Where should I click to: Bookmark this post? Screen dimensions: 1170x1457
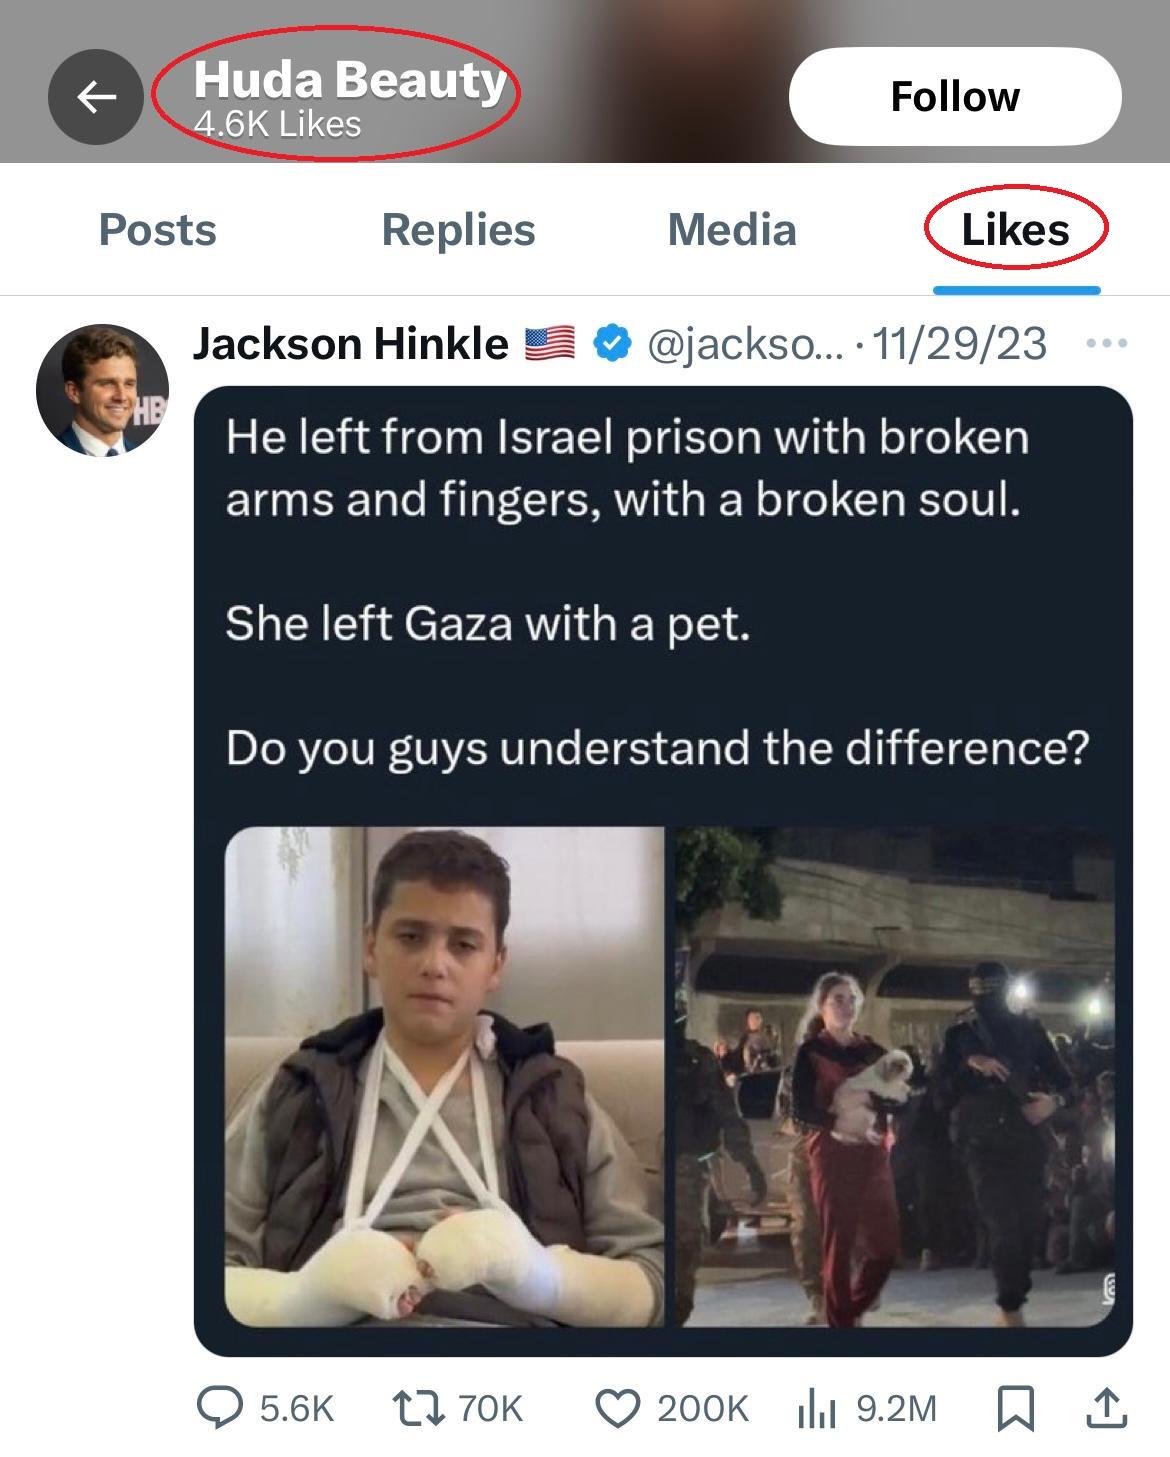(x=1016, y=1408)
